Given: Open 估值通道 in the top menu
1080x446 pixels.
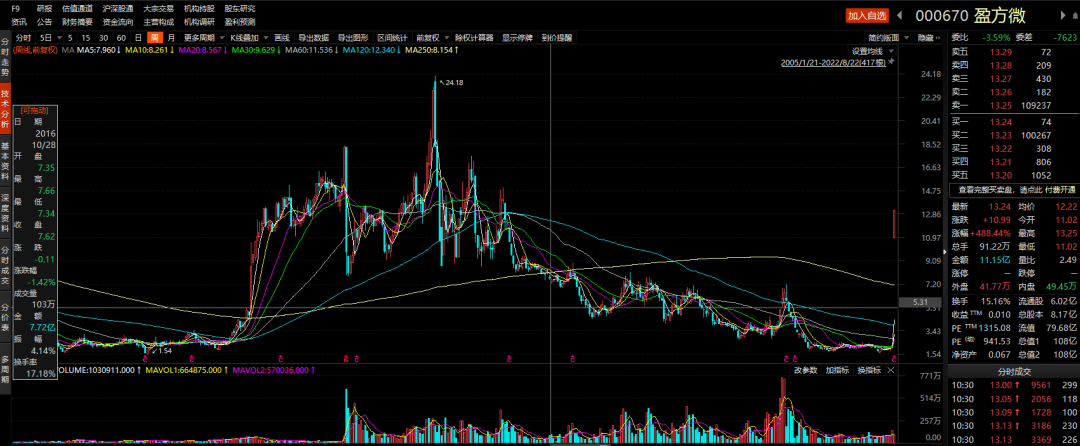Looking at the screenshot, I should point(76,9).
